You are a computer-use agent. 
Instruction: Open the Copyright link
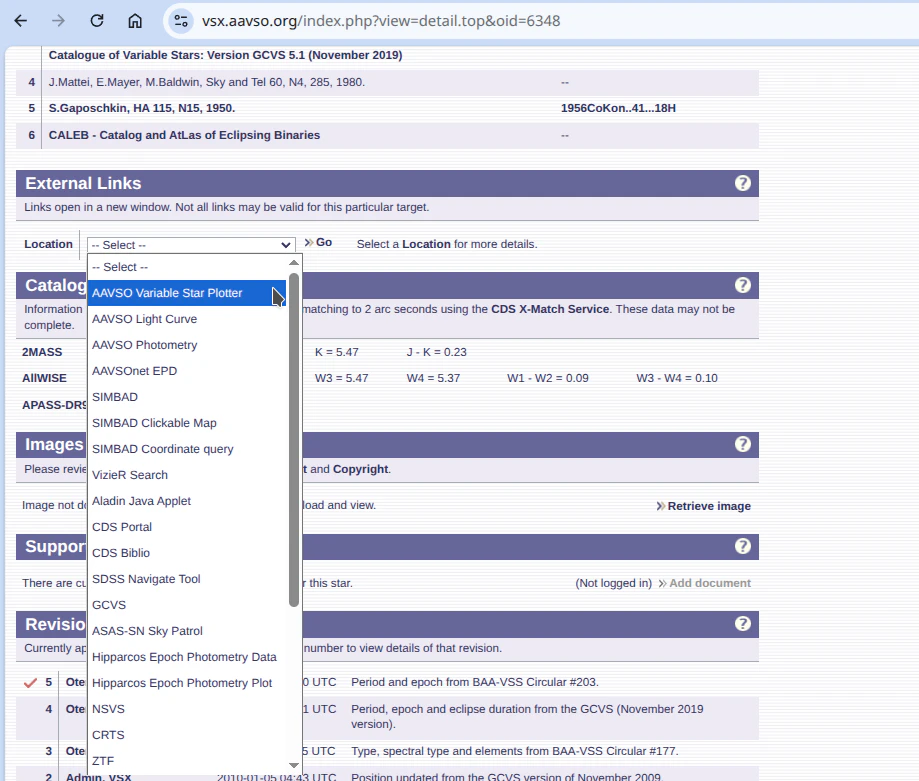[x=360, y=469]
